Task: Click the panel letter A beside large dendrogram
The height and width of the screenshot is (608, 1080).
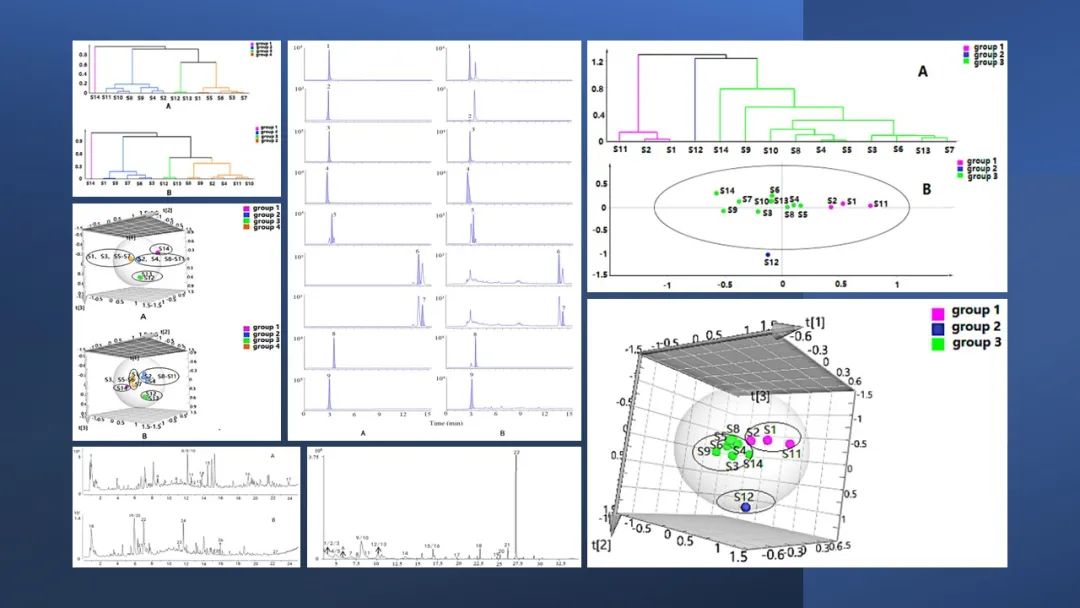Action: click(x=923, y=72)
